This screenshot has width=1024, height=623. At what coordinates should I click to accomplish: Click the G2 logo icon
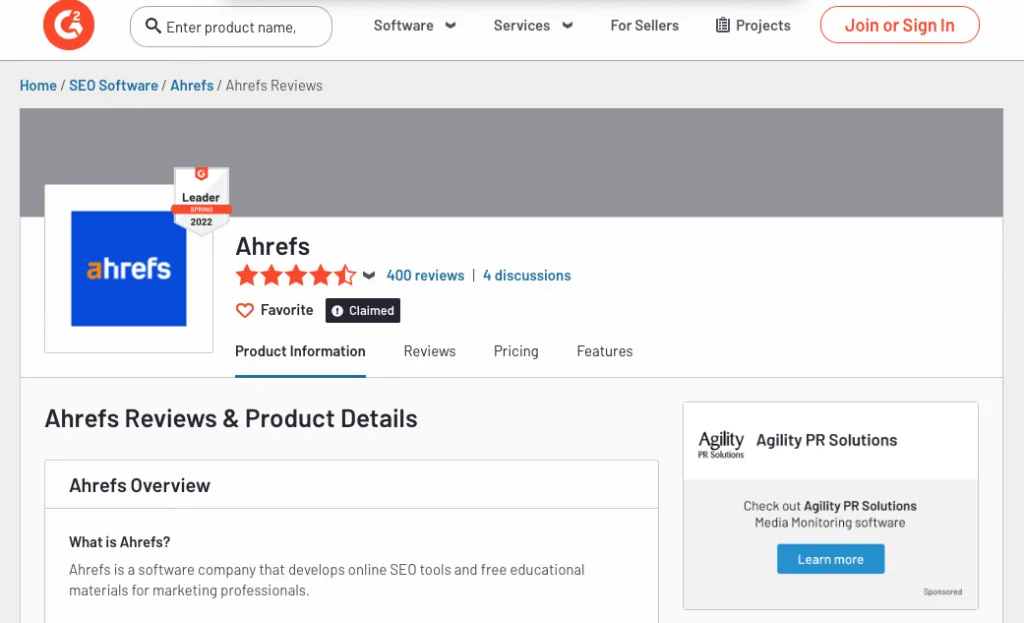click(69, 25)
